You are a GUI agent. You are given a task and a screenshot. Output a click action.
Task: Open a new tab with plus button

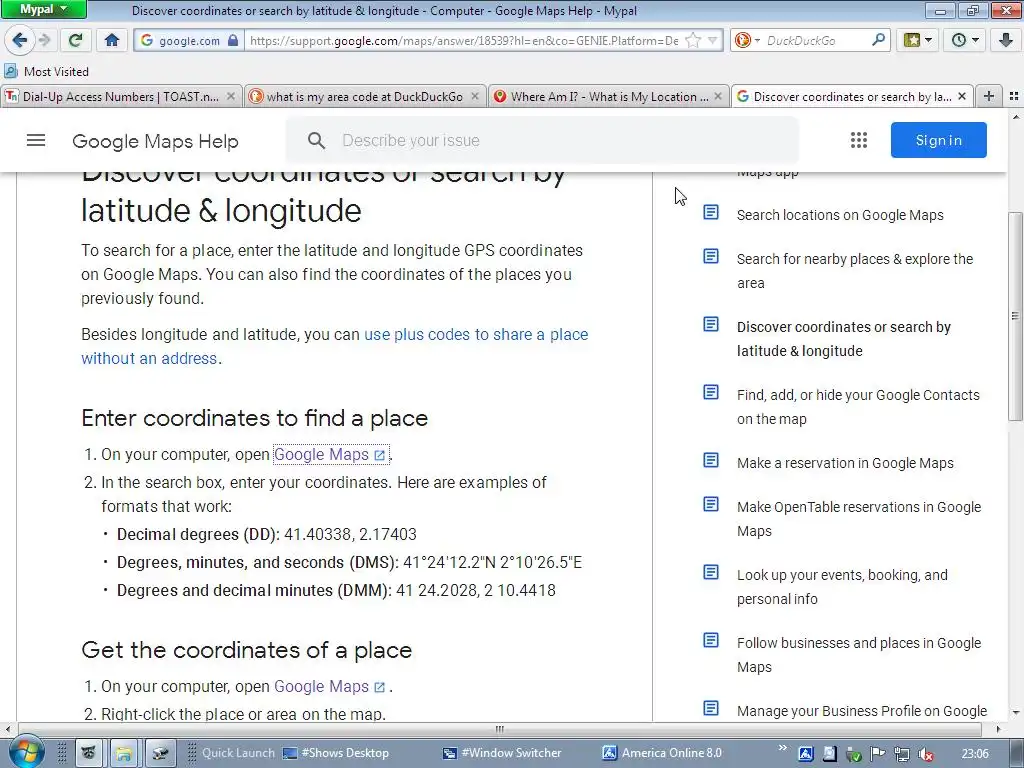pos(989,96)
